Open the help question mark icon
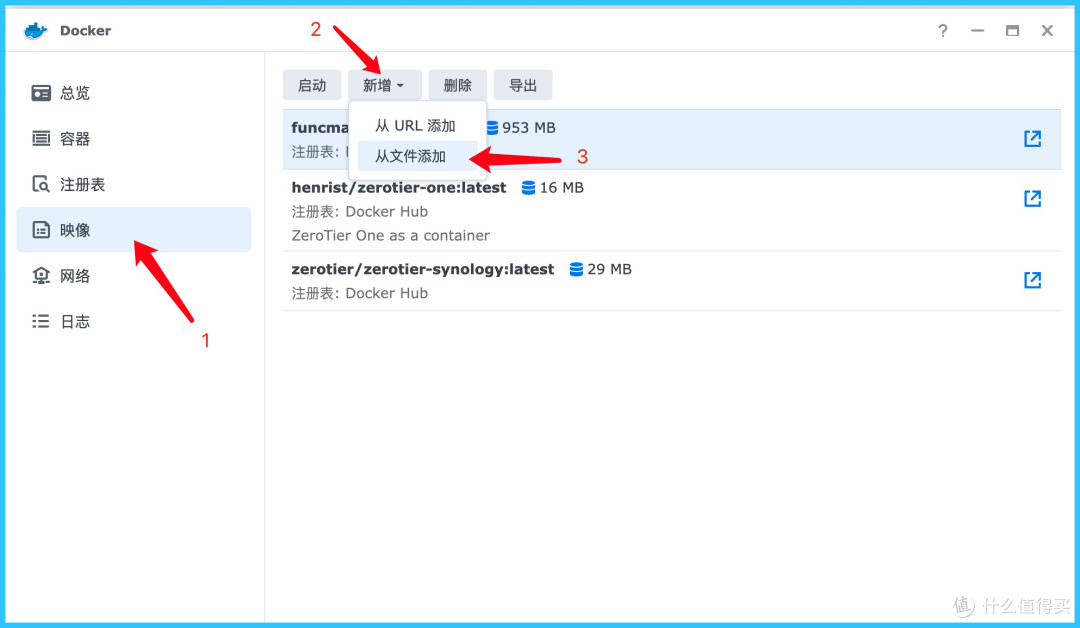The height and width of the screenshot is (628, 1080). pyautogui.click(x=942, y=31)
